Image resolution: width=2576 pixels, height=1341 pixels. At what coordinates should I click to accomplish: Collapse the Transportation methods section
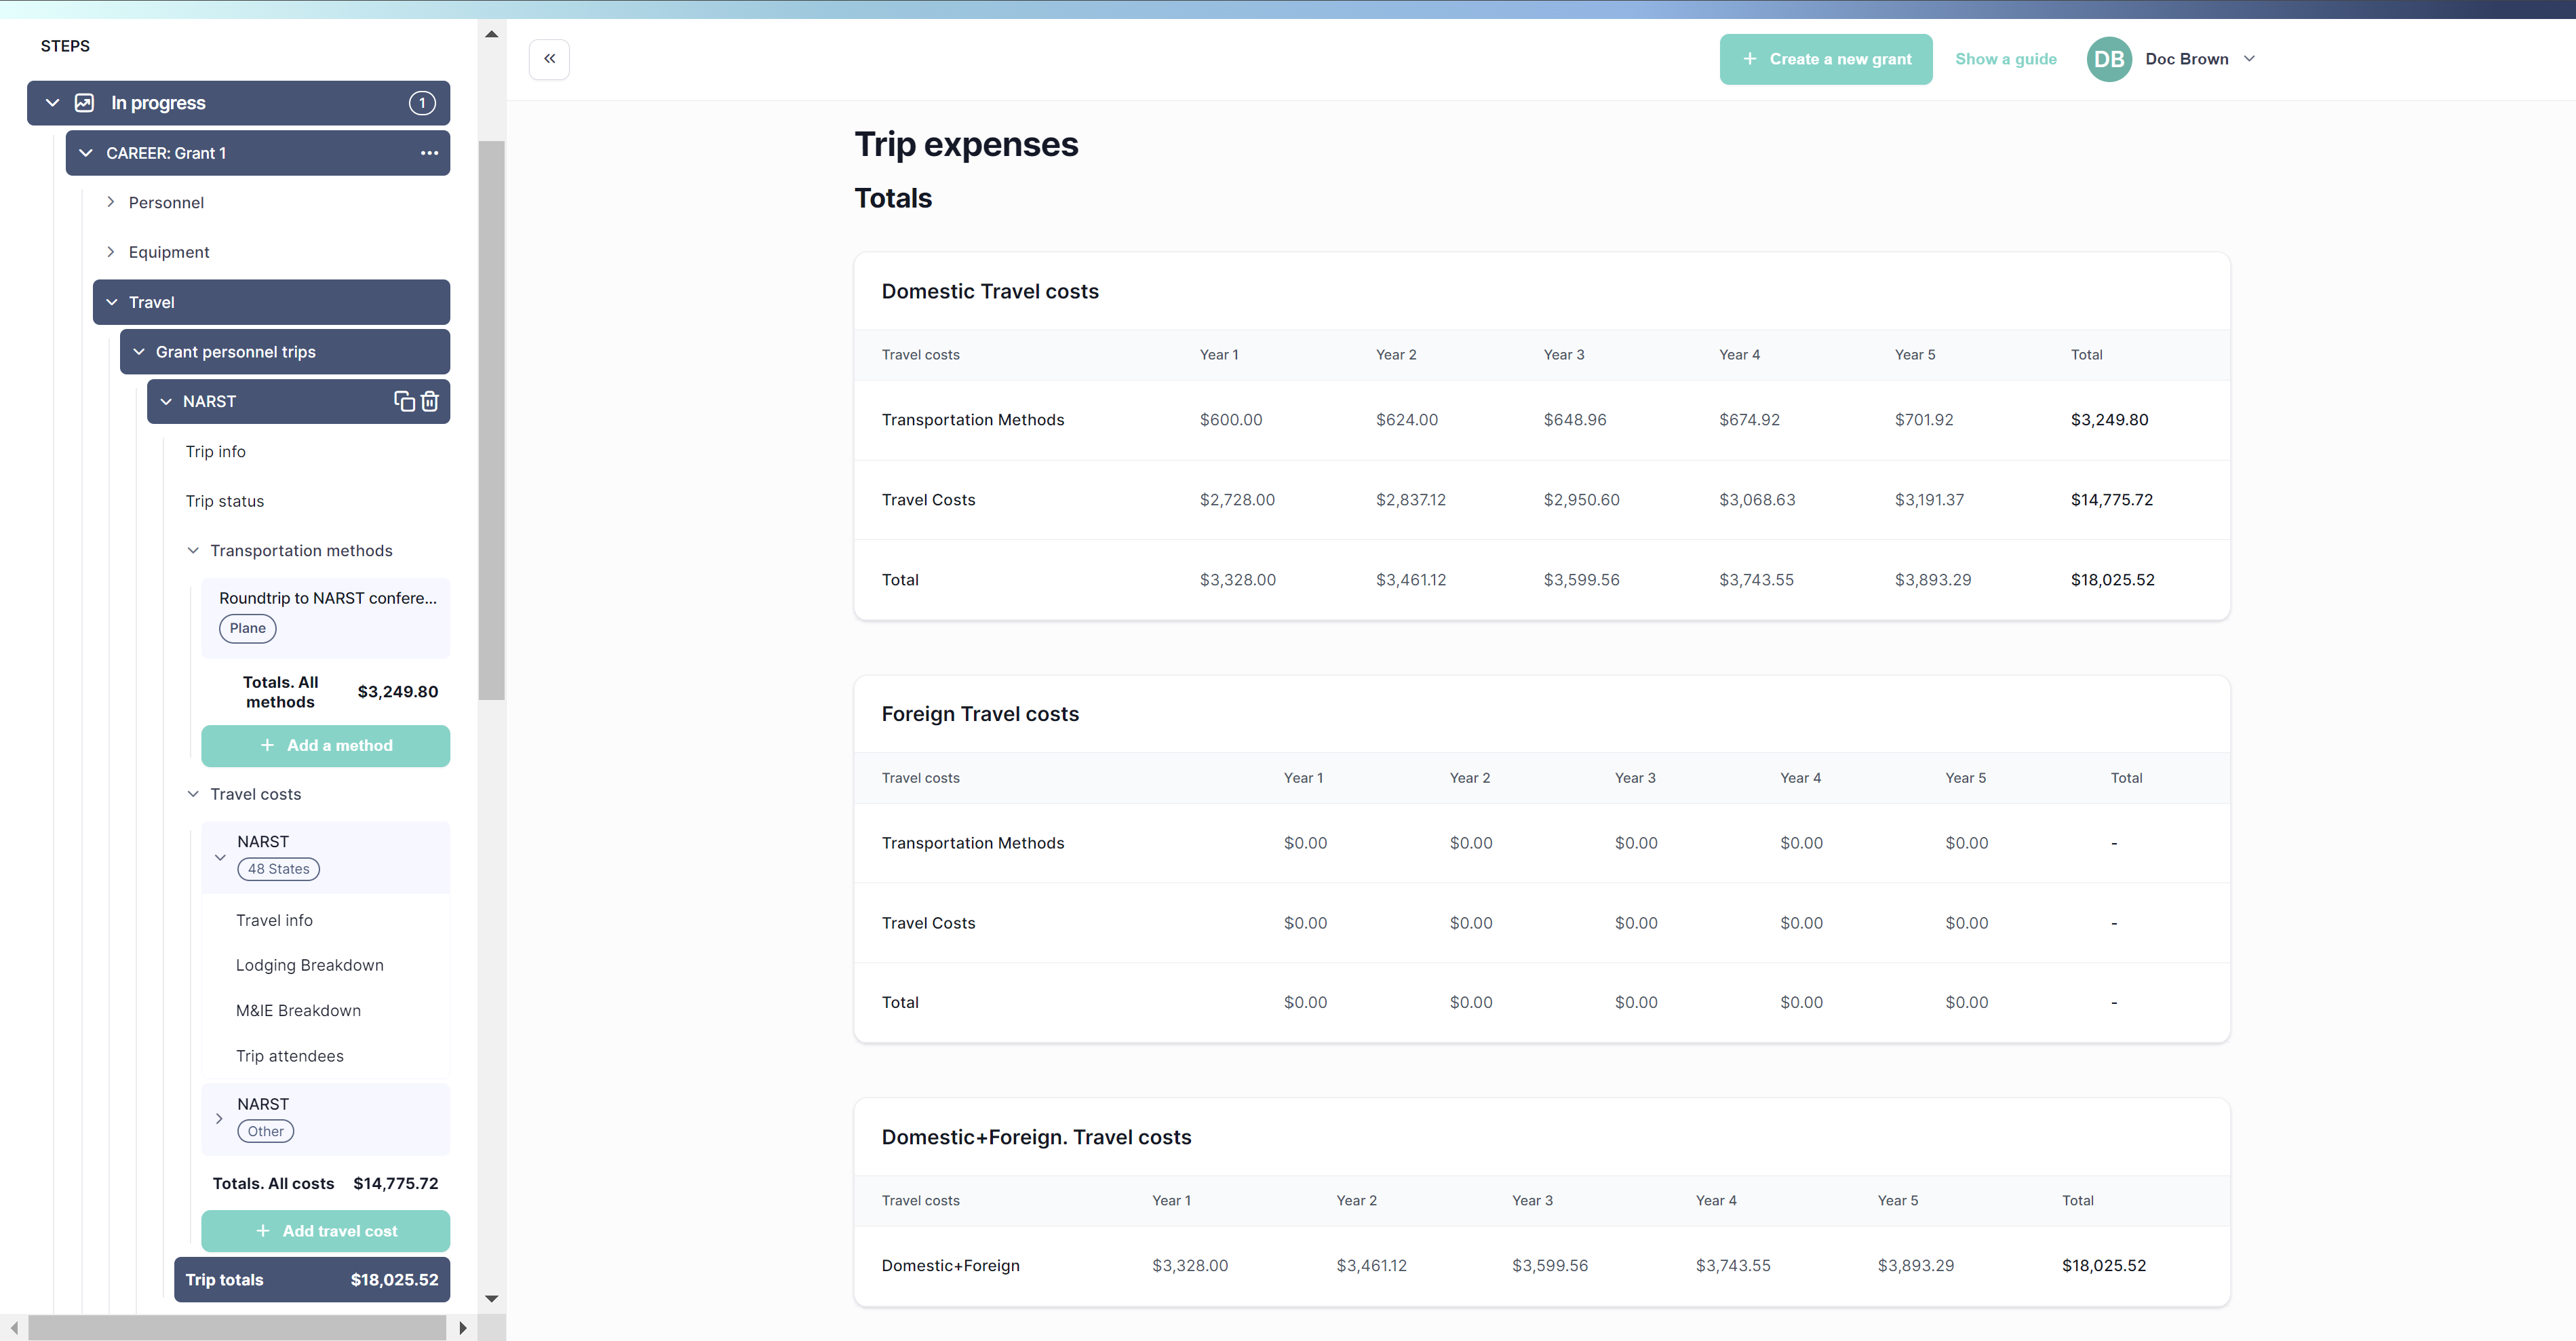click(x=193, y=551)
